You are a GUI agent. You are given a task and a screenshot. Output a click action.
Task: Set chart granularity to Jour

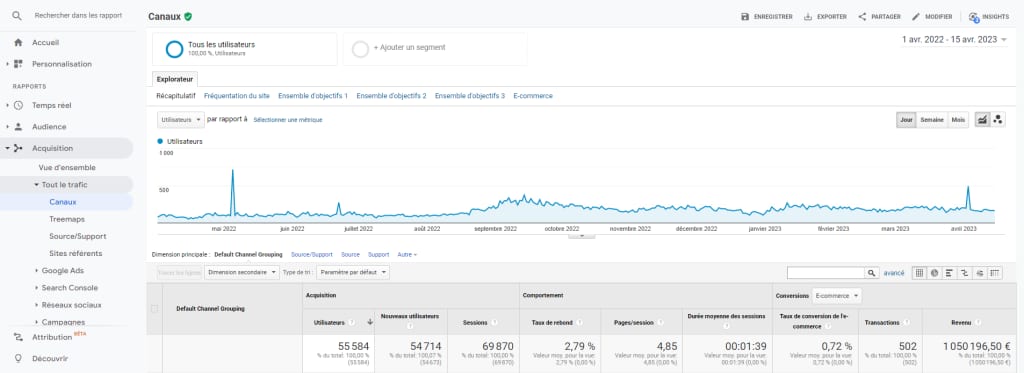pos(906,120)
